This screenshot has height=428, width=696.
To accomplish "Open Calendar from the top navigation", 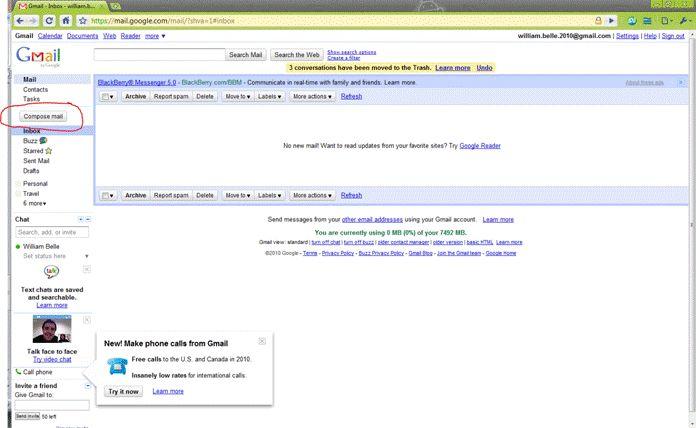I will pos(50,36).
